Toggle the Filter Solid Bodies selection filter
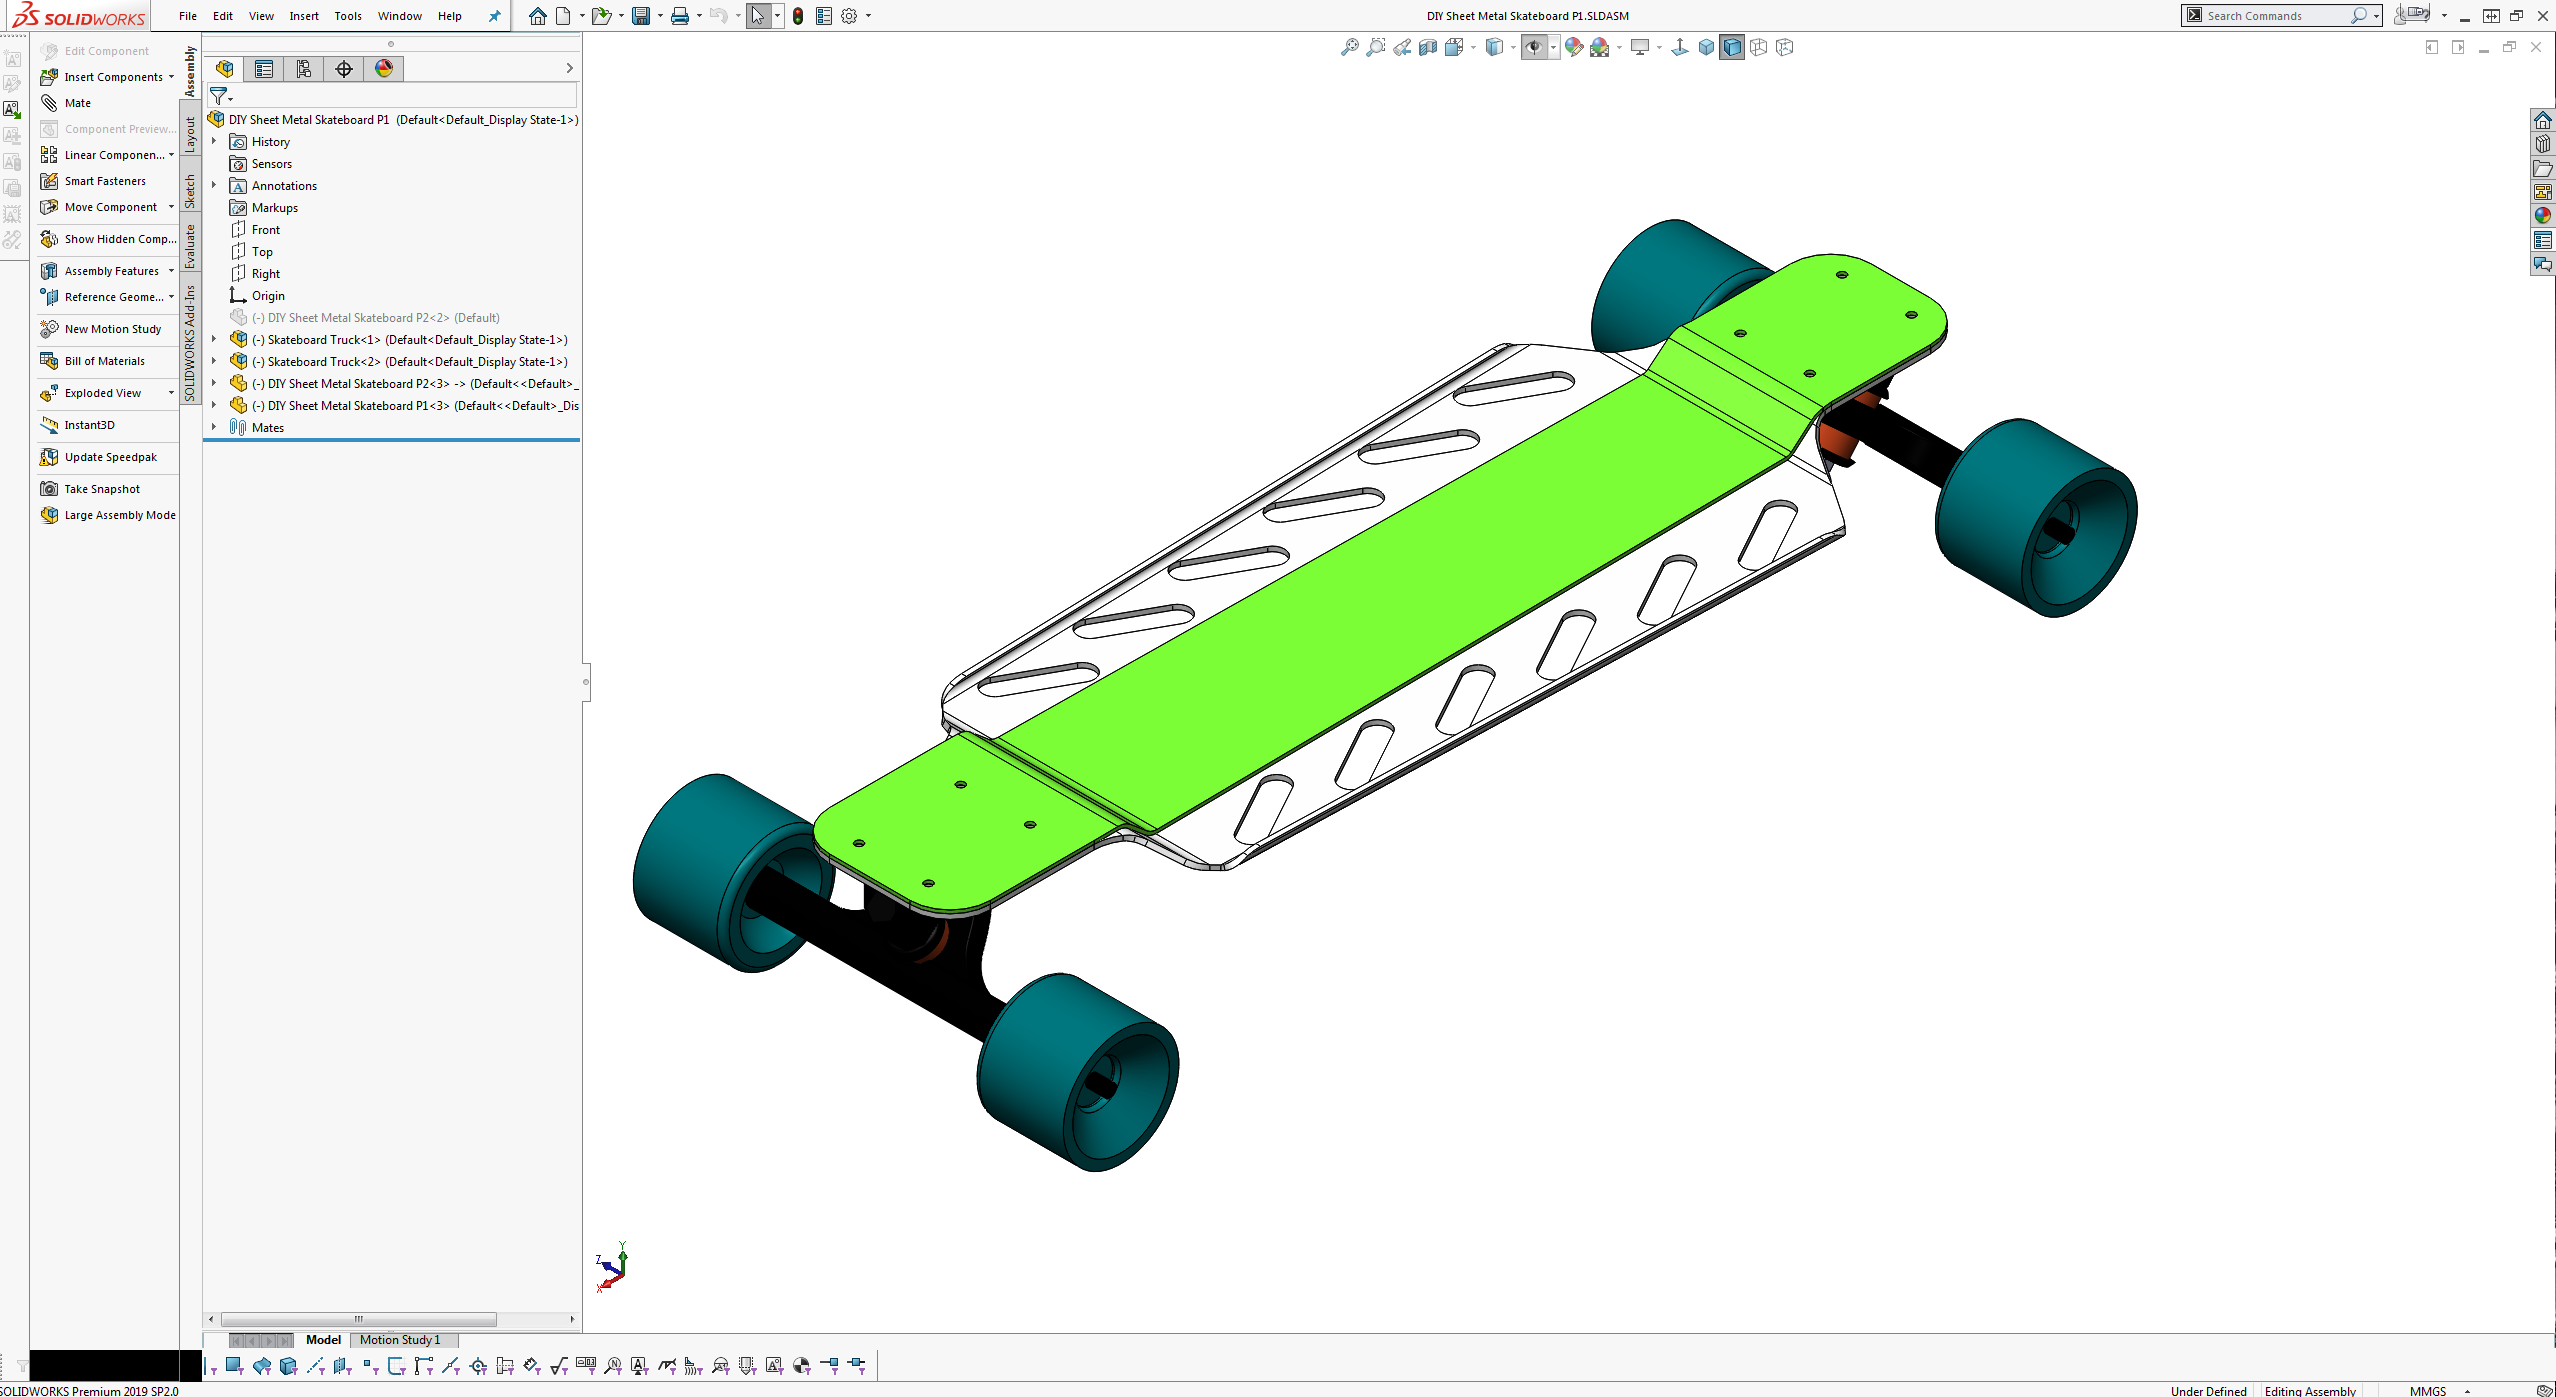The image size is (2556, 1397). tap(288, 1366)
